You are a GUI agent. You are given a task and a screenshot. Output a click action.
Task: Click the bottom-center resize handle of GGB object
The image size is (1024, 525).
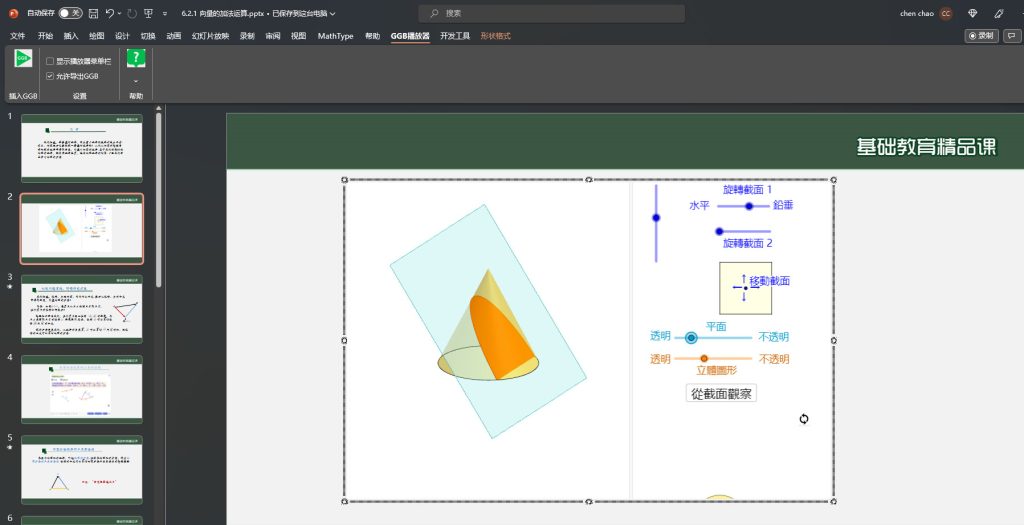pos(588,501)
